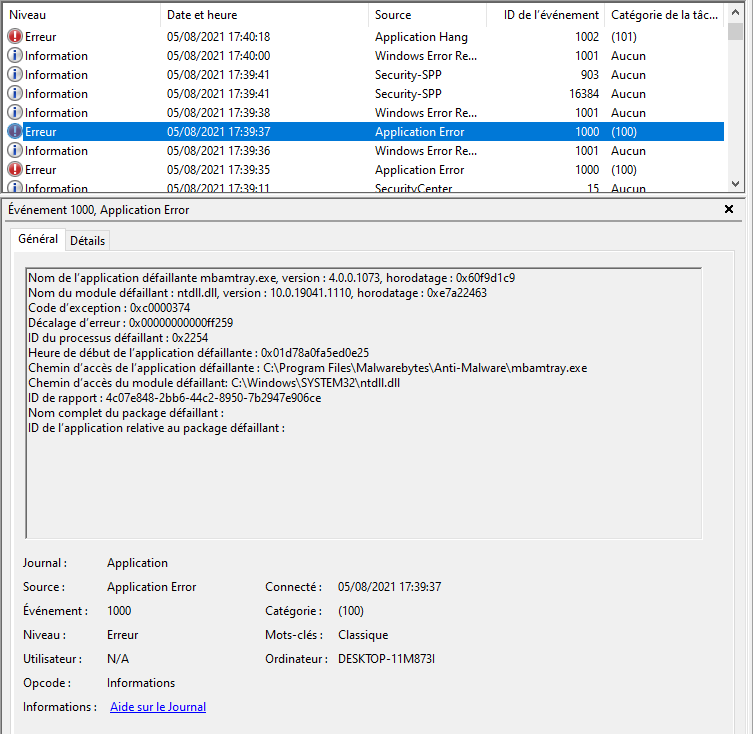This screenshot has width=753, height=734.
Task: Click the Journal value Application
Action: (137, 563)
